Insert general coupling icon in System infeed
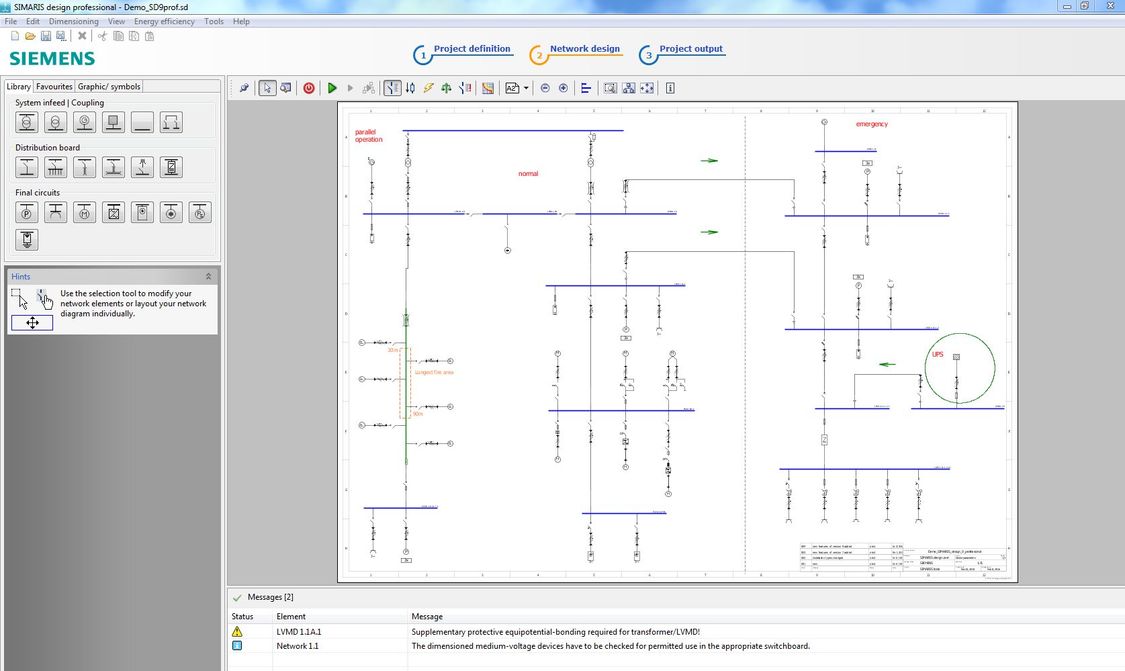The image size is (1125, 671). [171, 123]
